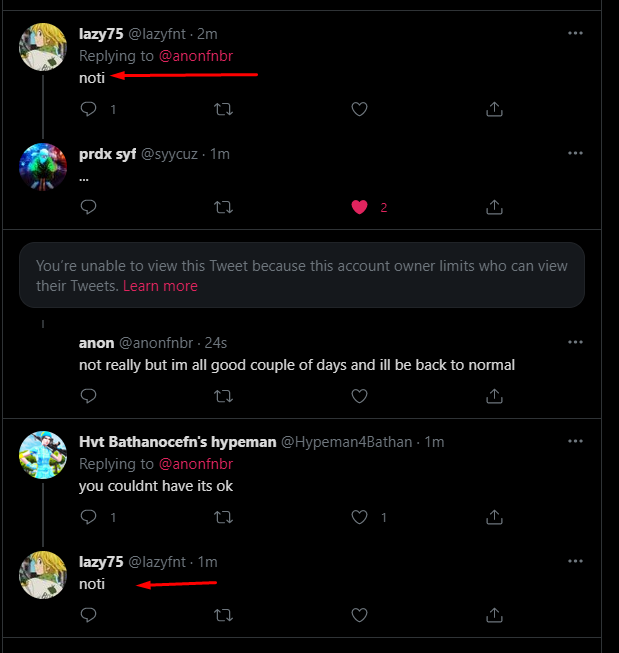Open Hvt Bathanocefn's hypeman avatar
Viewport: 619px width, 653px height.
click(43, 455)
